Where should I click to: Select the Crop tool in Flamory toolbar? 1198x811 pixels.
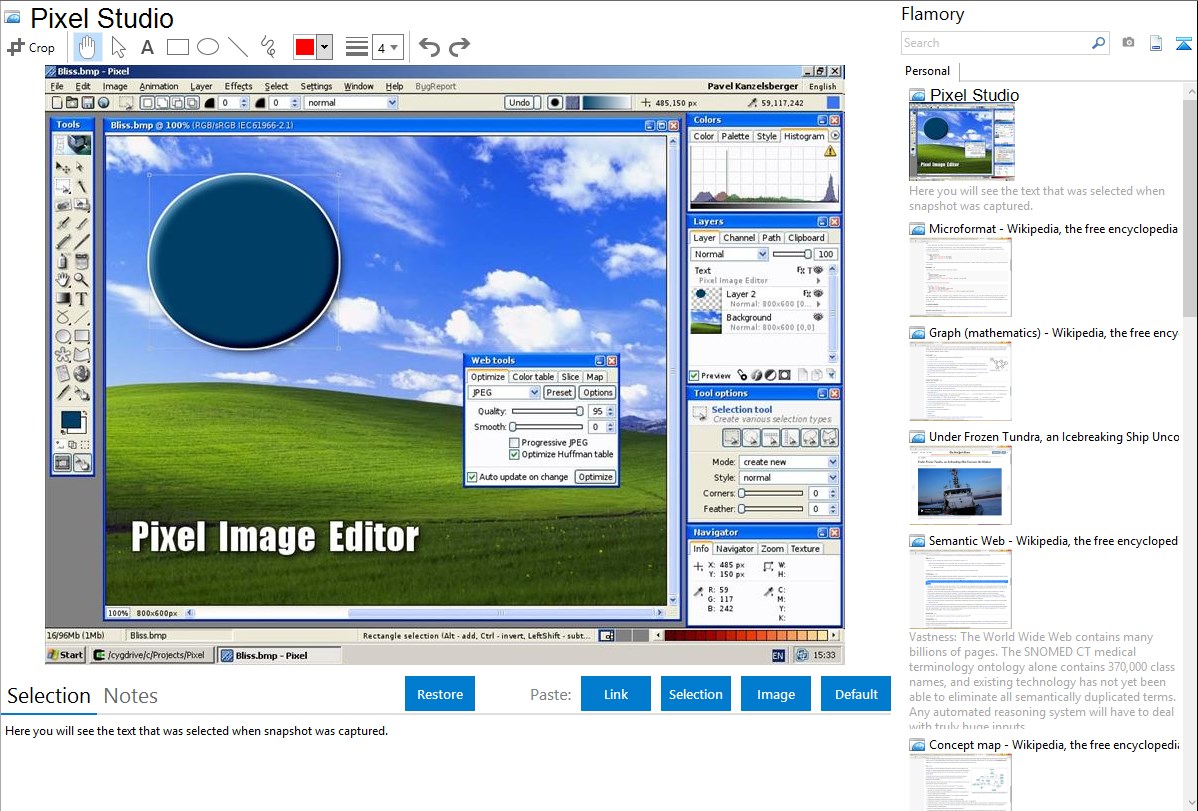click(31, 47)
